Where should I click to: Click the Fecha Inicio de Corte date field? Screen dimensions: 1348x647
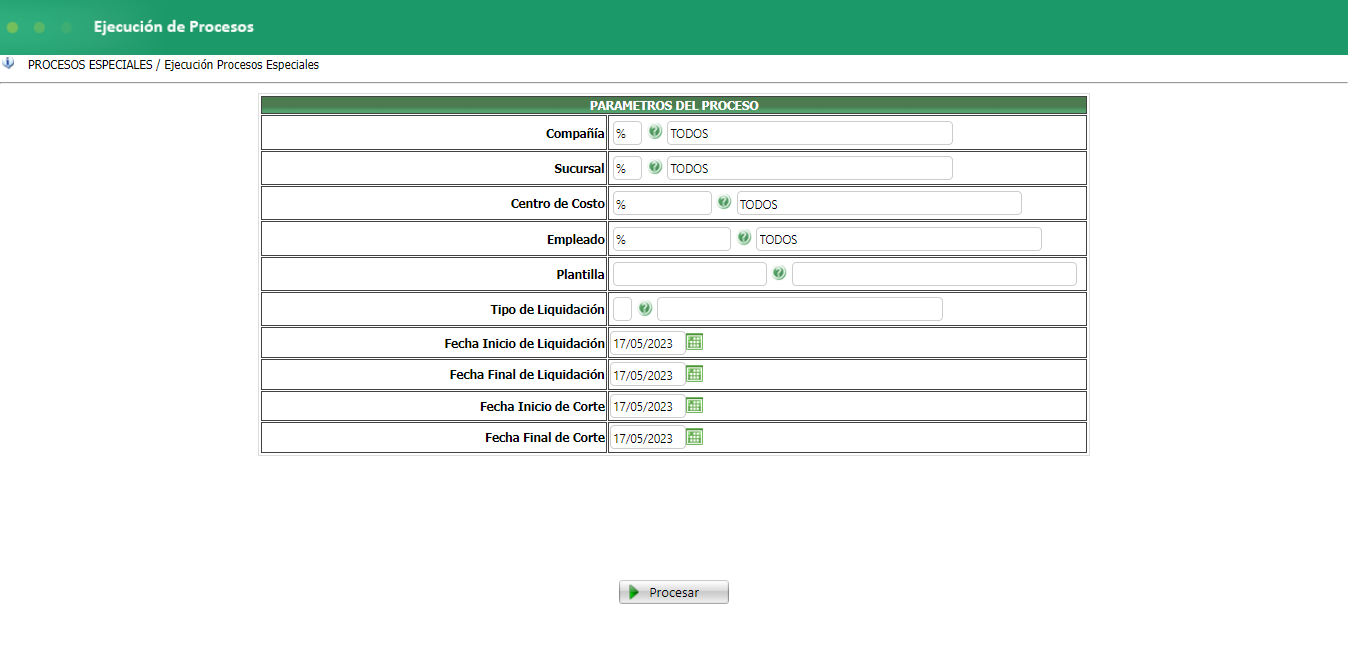tap(648, 406)
